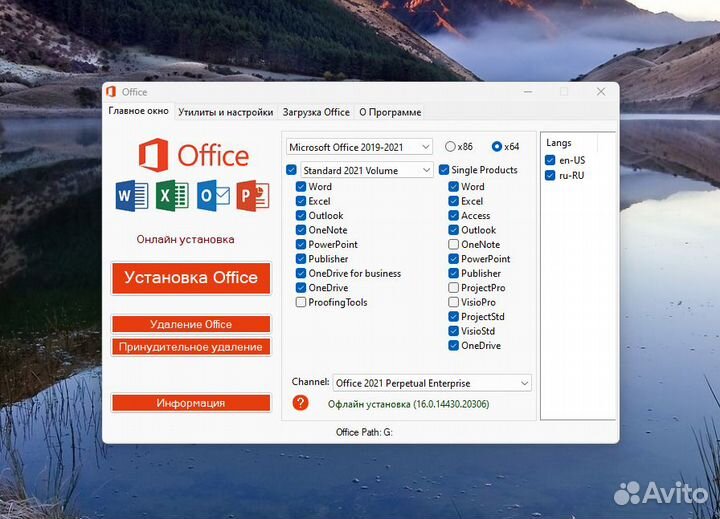The height and width of the screenshot is (519, 720).
Task: Uncheck the VisioStd checkbox
Action: (453, 331)
